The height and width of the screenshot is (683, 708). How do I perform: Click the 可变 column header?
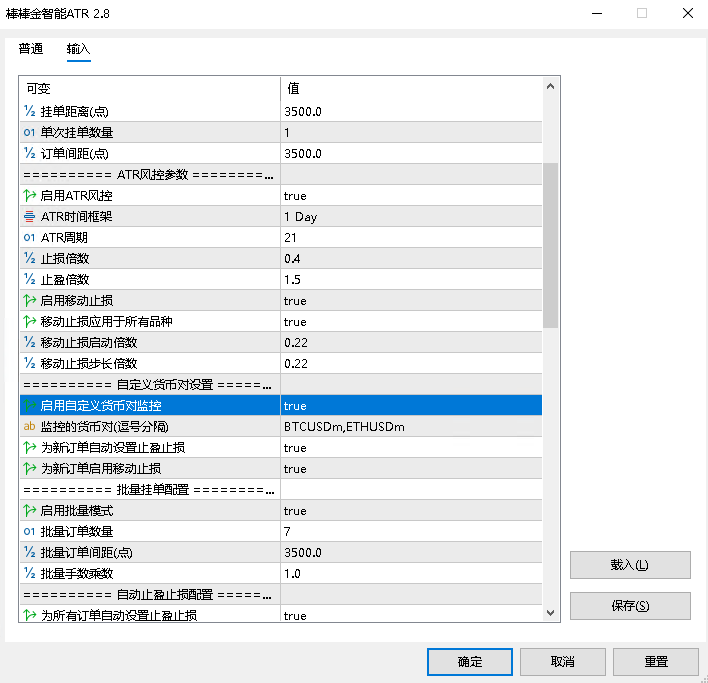[150, 88]
